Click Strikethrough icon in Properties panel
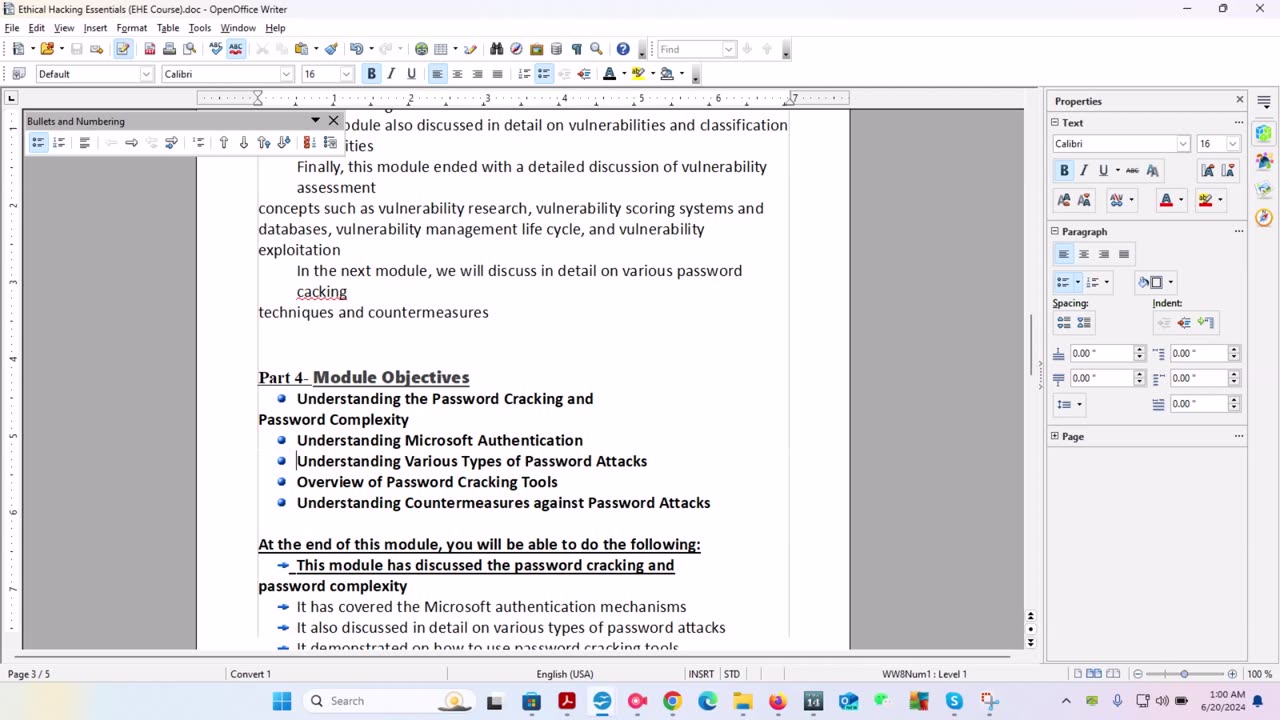The image size is (1280, 720). (1132, 171)
